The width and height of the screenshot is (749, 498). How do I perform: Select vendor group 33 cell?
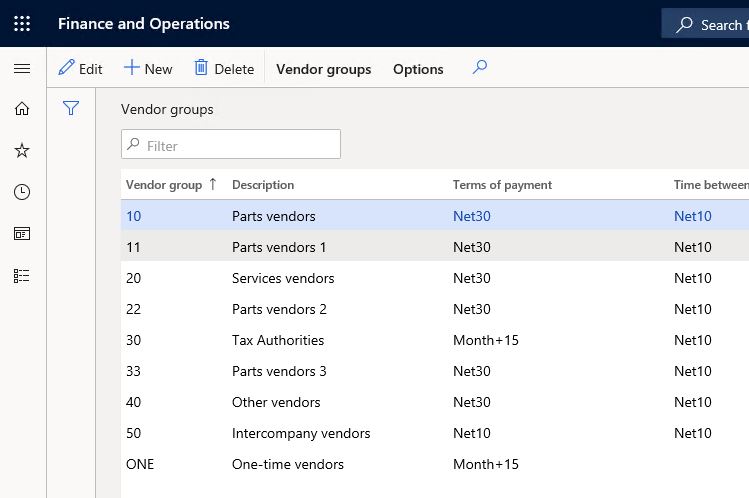tap(133, 371)
